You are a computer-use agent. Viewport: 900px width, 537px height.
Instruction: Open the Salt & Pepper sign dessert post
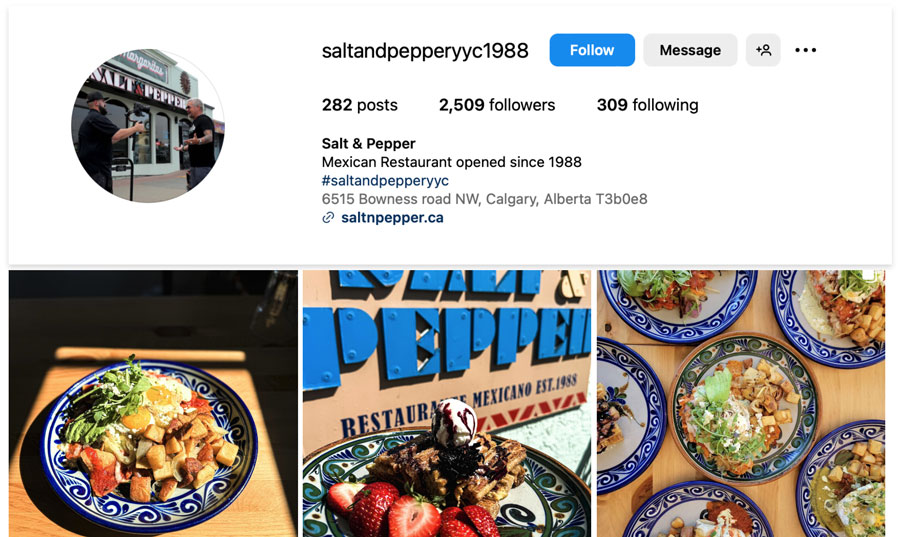point(447,404)
